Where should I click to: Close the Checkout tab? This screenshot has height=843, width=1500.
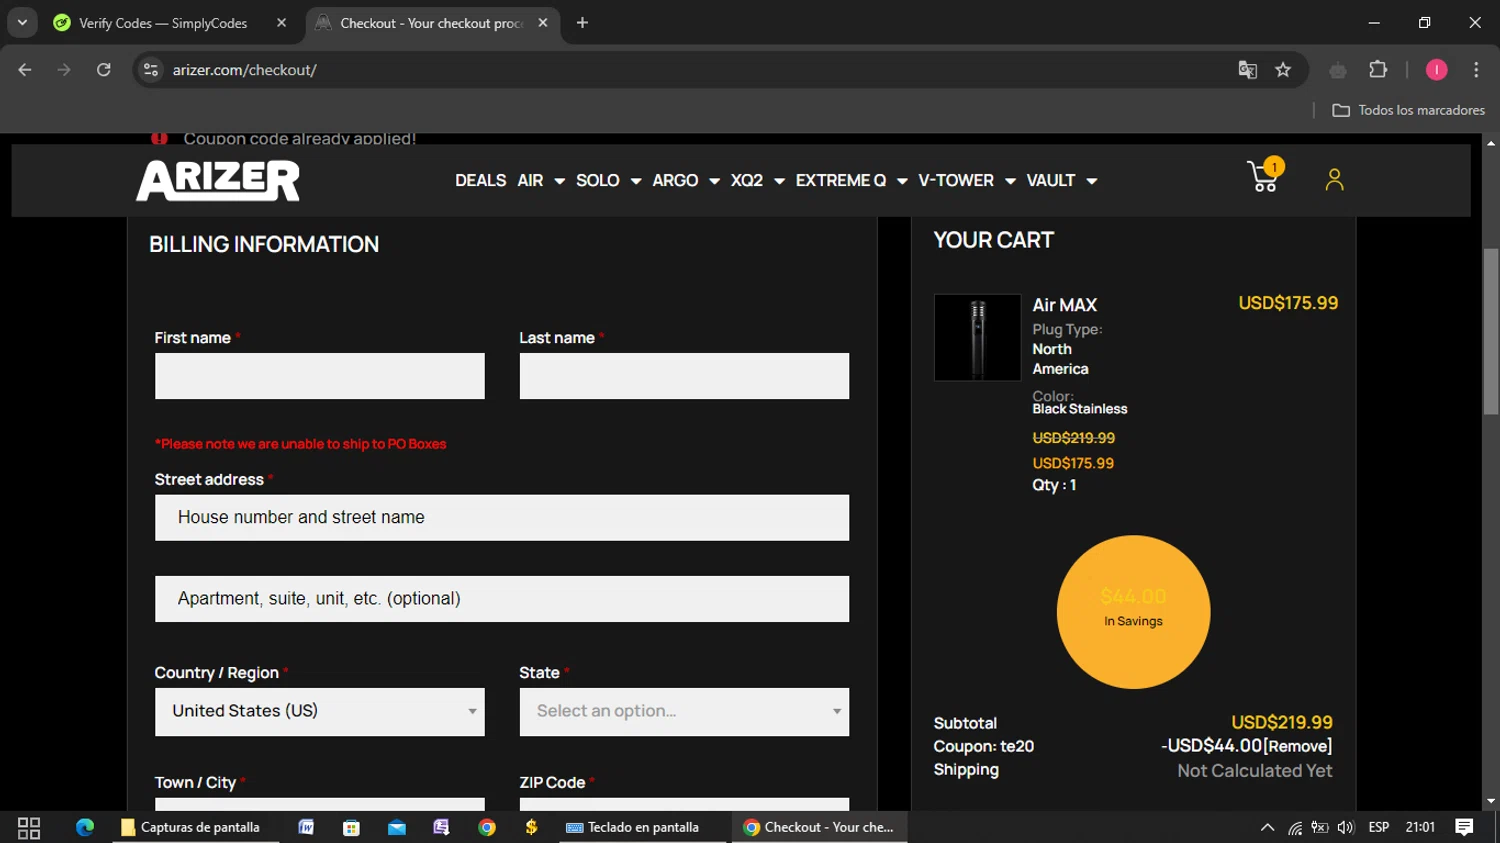542,23
